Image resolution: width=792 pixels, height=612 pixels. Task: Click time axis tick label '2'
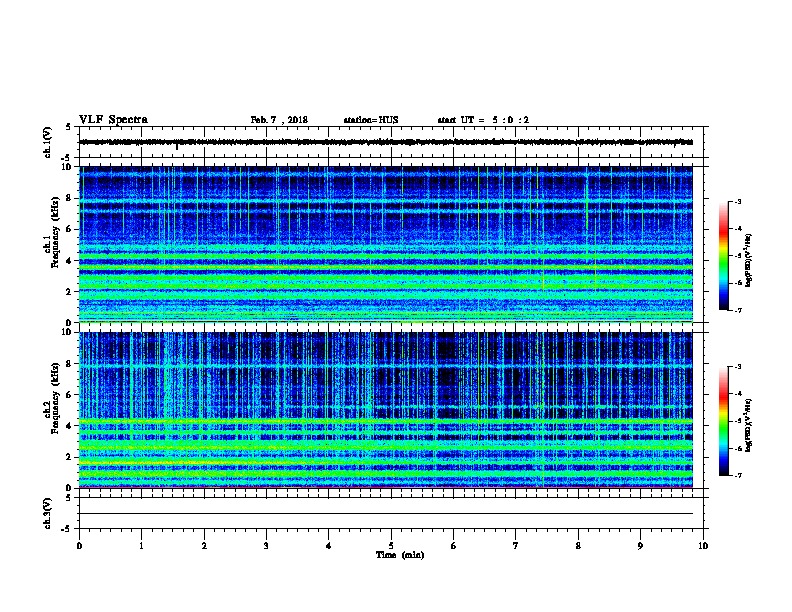coord(204,546)
